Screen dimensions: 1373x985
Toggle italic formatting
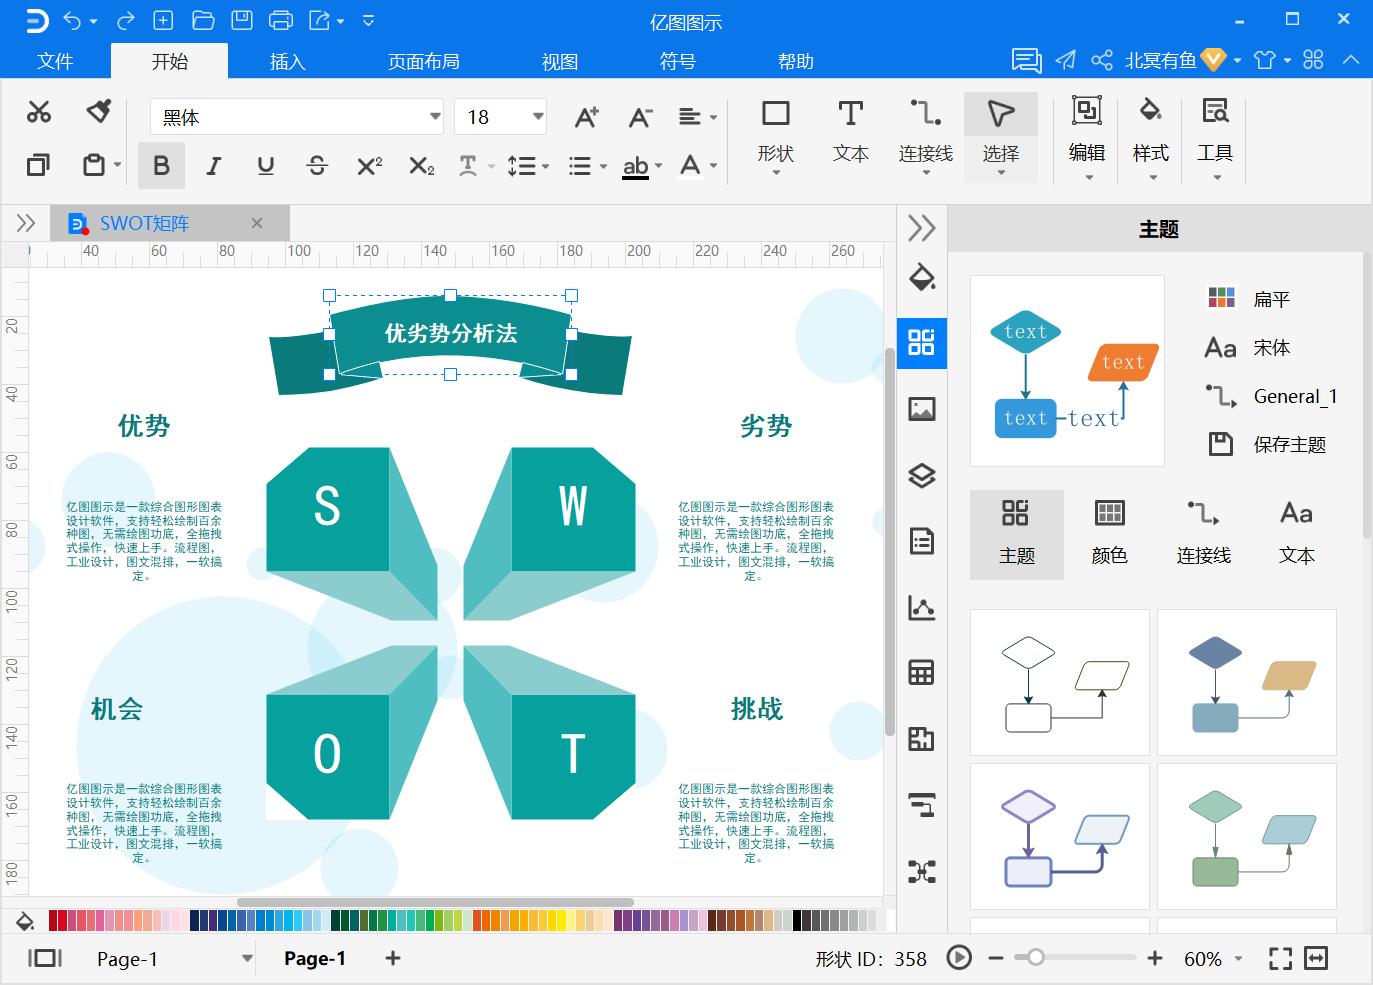tap(213, 165)
